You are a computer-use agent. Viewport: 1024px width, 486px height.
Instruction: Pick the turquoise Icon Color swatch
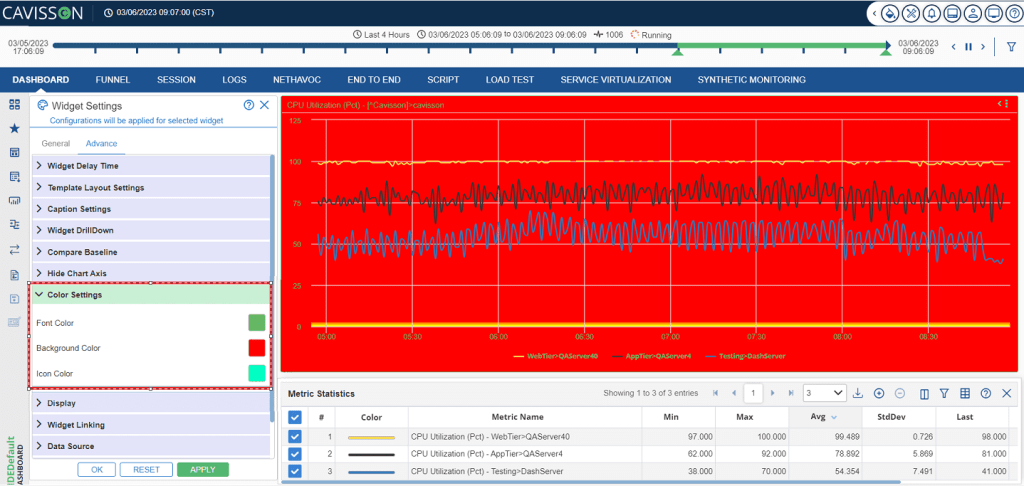[257, 373]
